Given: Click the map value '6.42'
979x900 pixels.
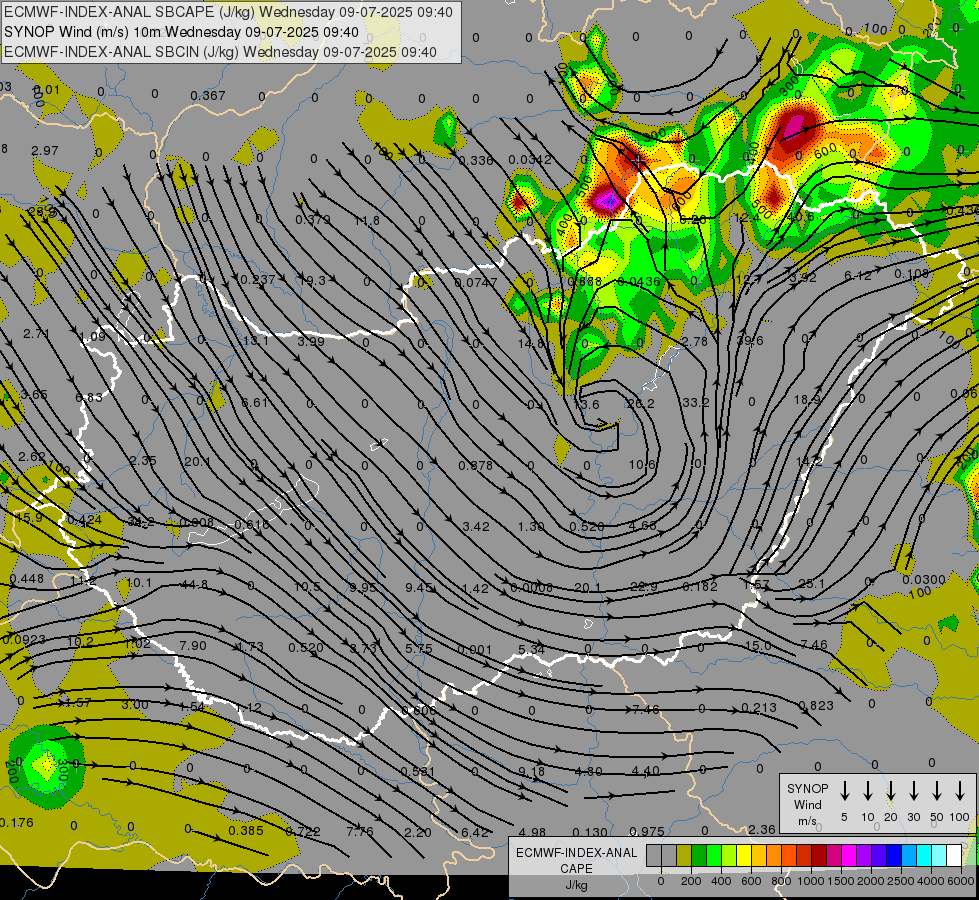Looking at the screenshot, I should tap(475, 832).
